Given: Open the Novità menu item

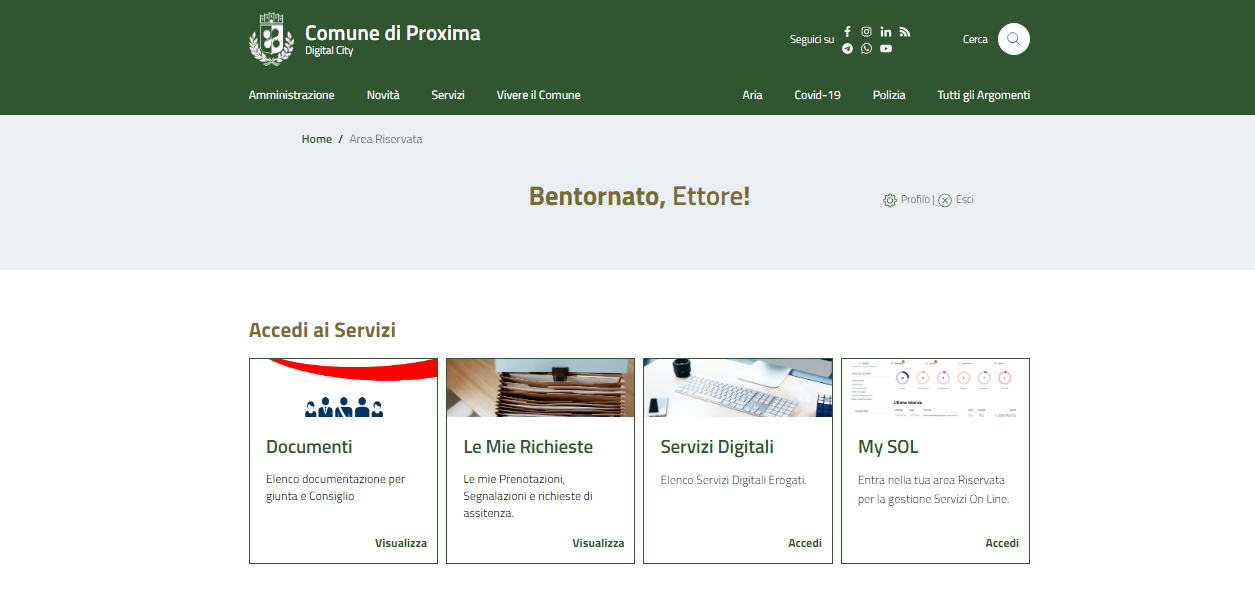Looking at the screenshot, I should [x=383, y=95].
